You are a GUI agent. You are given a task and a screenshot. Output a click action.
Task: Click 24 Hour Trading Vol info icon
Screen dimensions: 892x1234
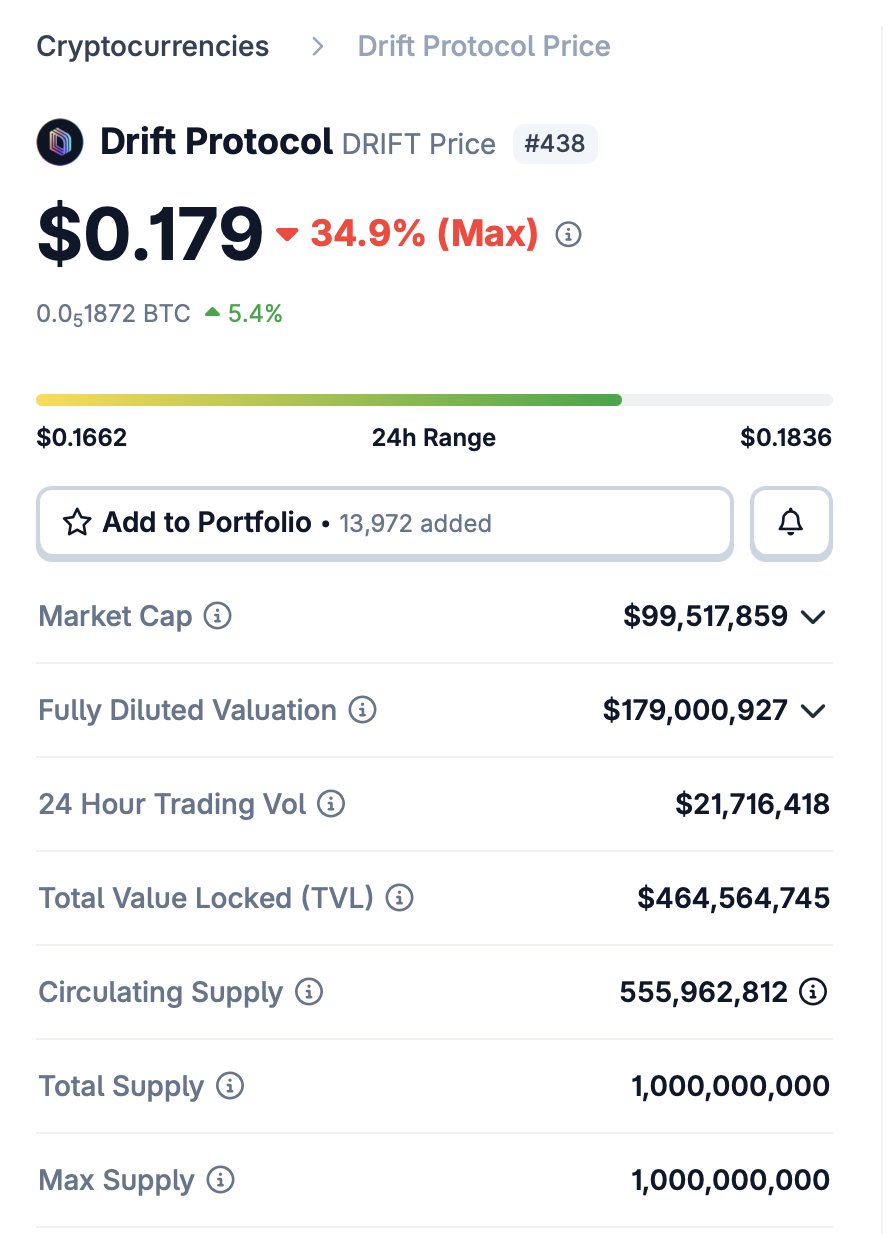(x=331, y=804)
